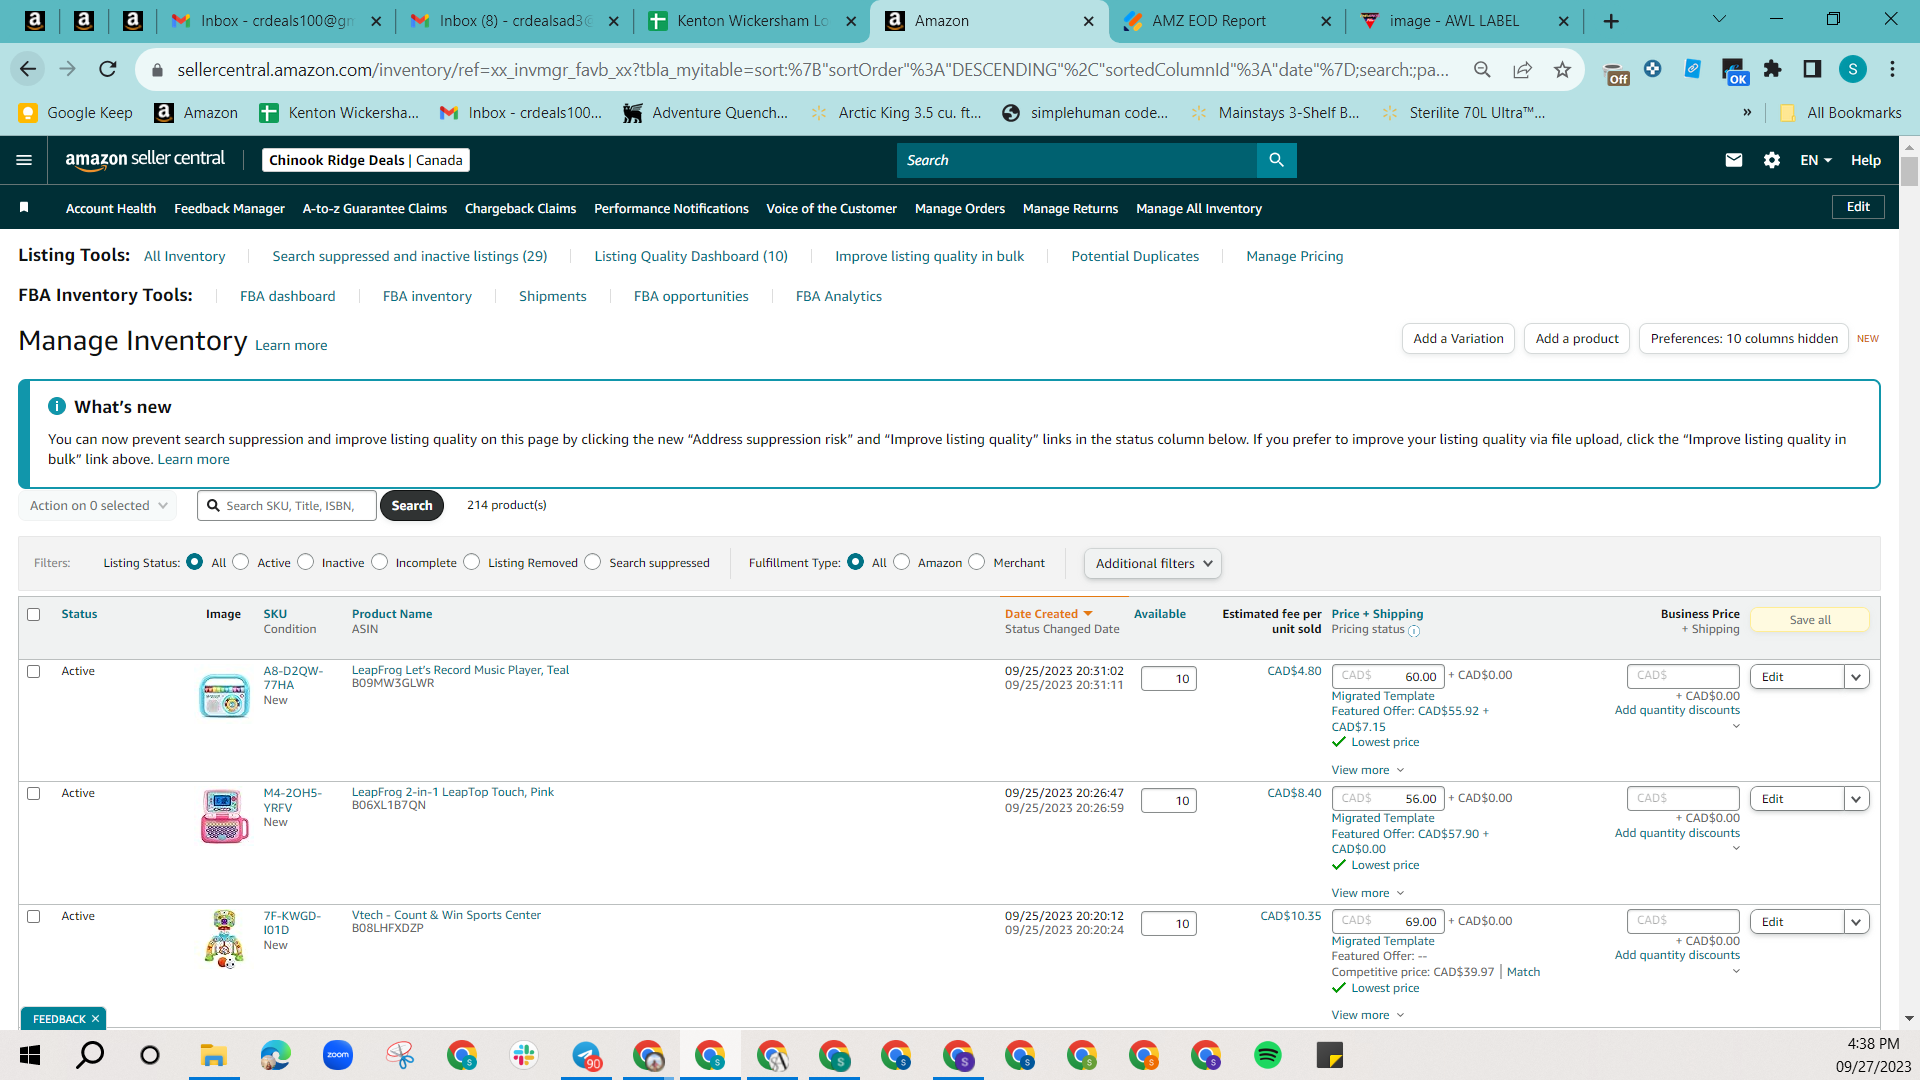Open Listing Quality Dashboard (10) link
The width and height of the screenshot is (1920, 1080).
[x=691, y=256]
